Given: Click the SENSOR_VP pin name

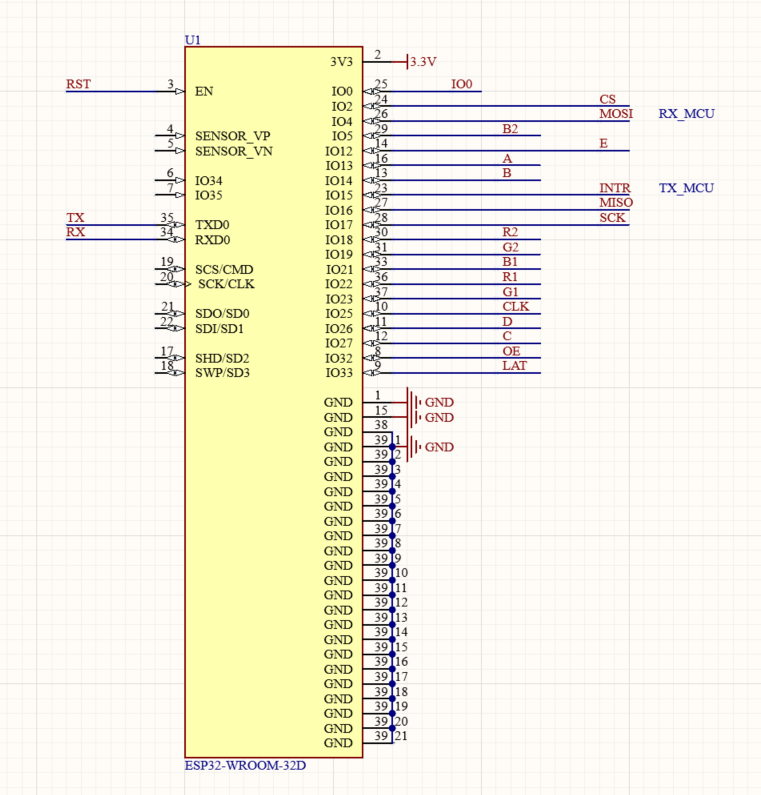Looking at the screenshot, I should tap(233, 136).
